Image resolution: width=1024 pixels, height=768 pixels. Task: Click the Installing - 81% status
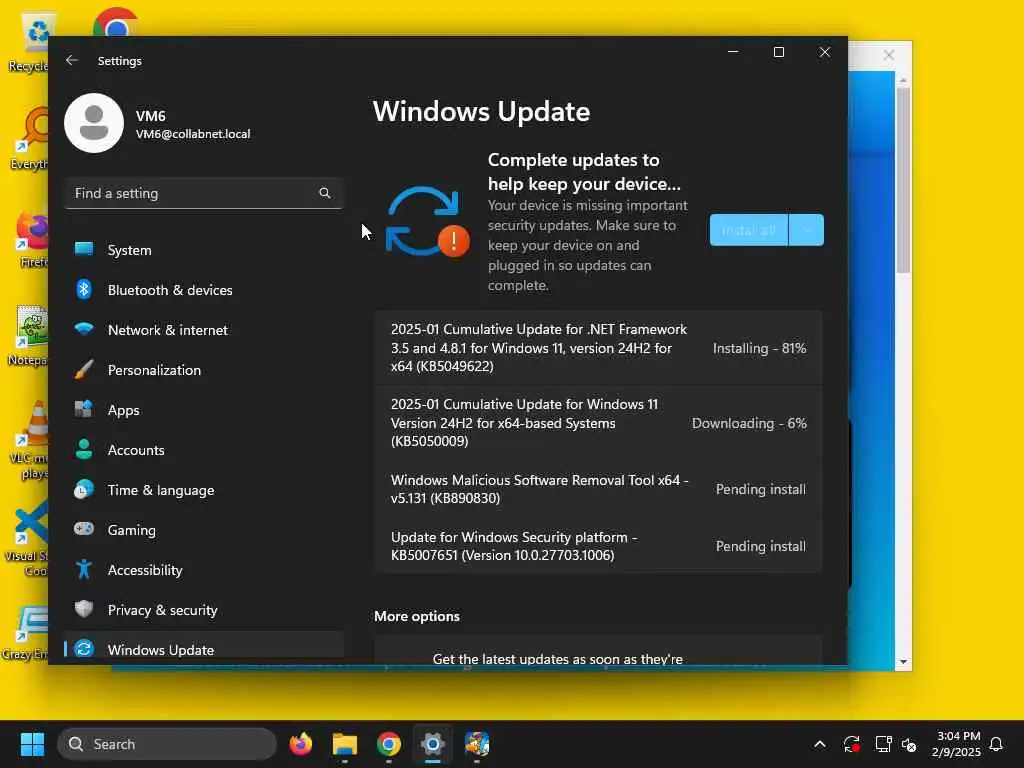tap(759, 348)
